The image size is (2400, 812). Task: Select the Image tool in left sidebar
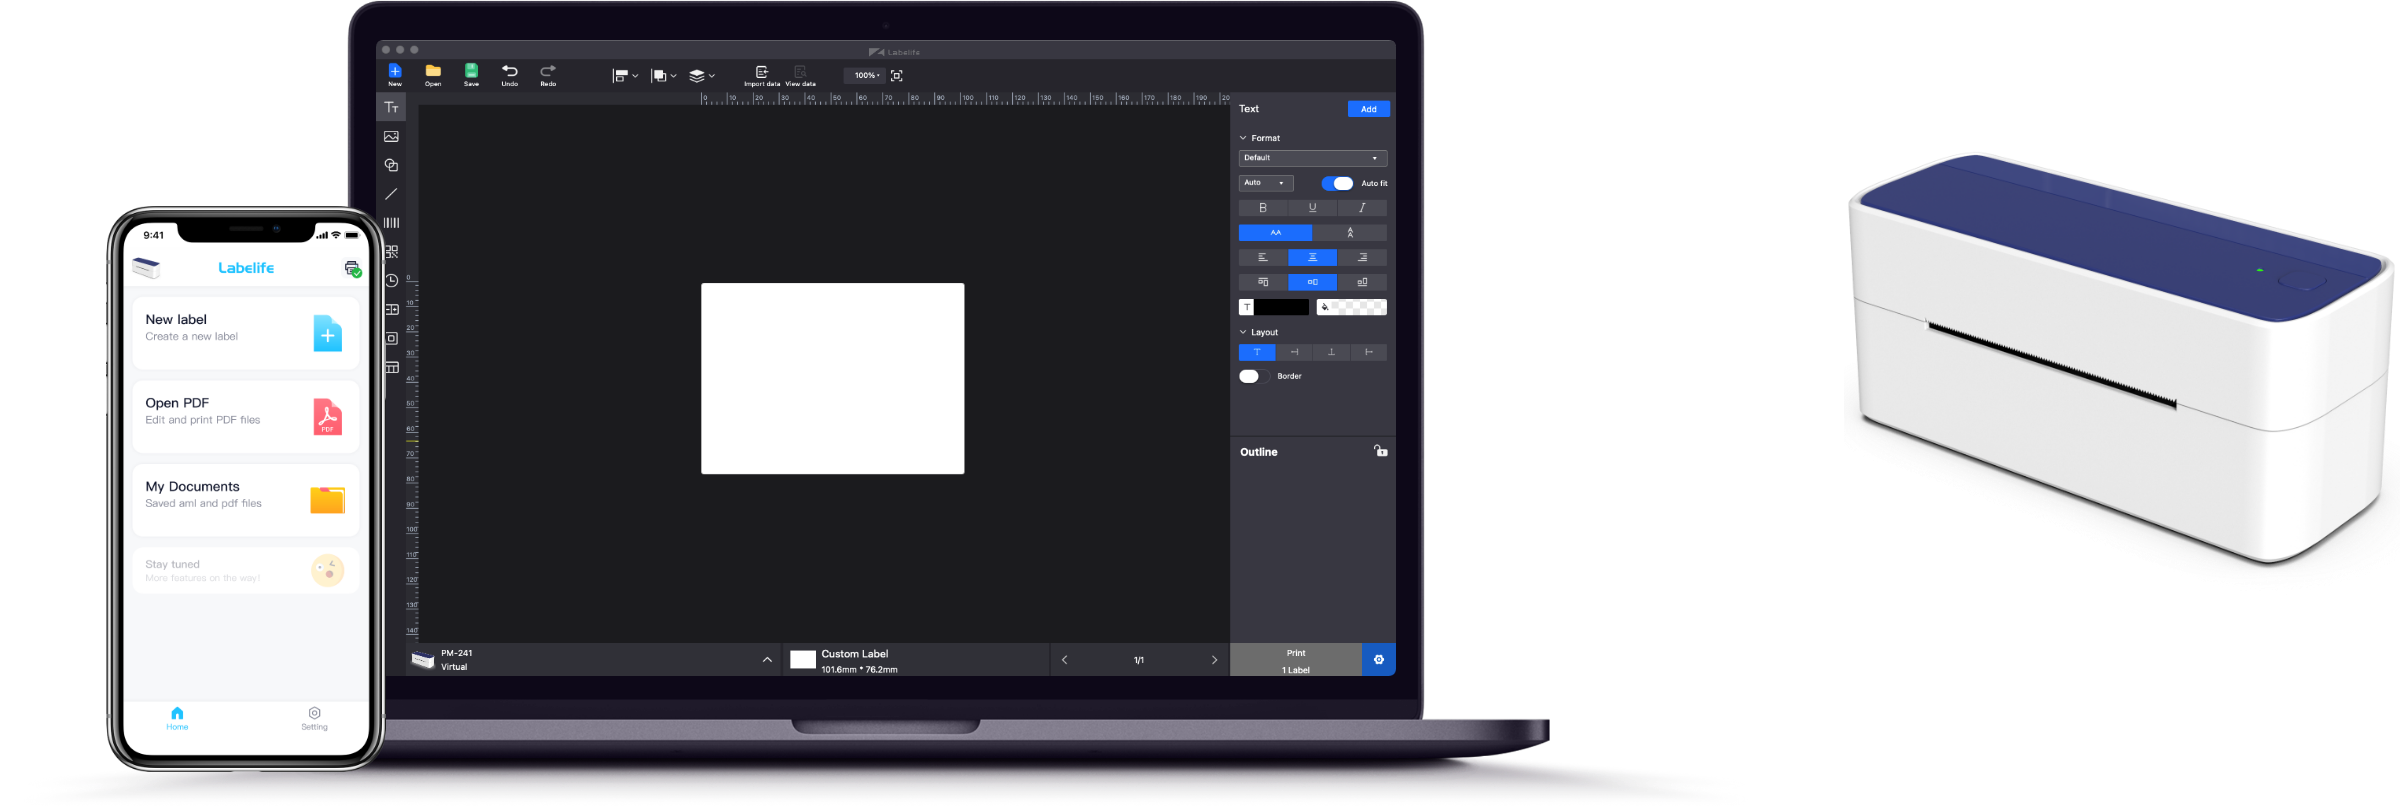[391, 137]
